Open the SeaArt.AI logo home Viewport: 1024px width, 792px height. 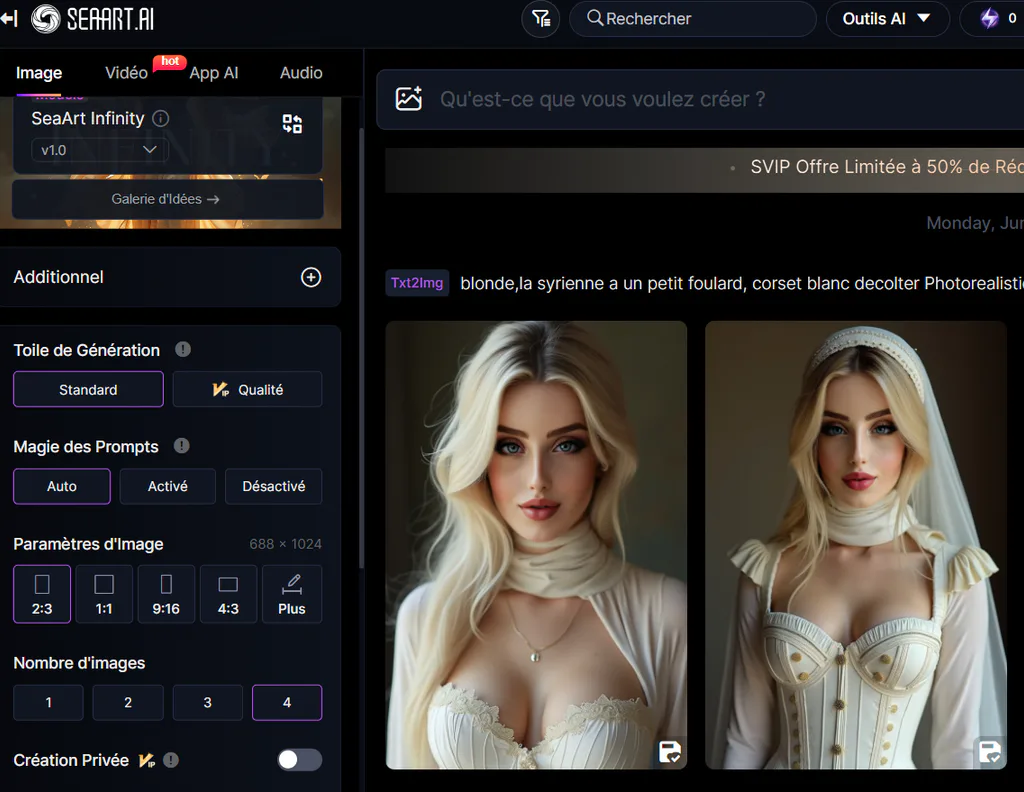93,19
